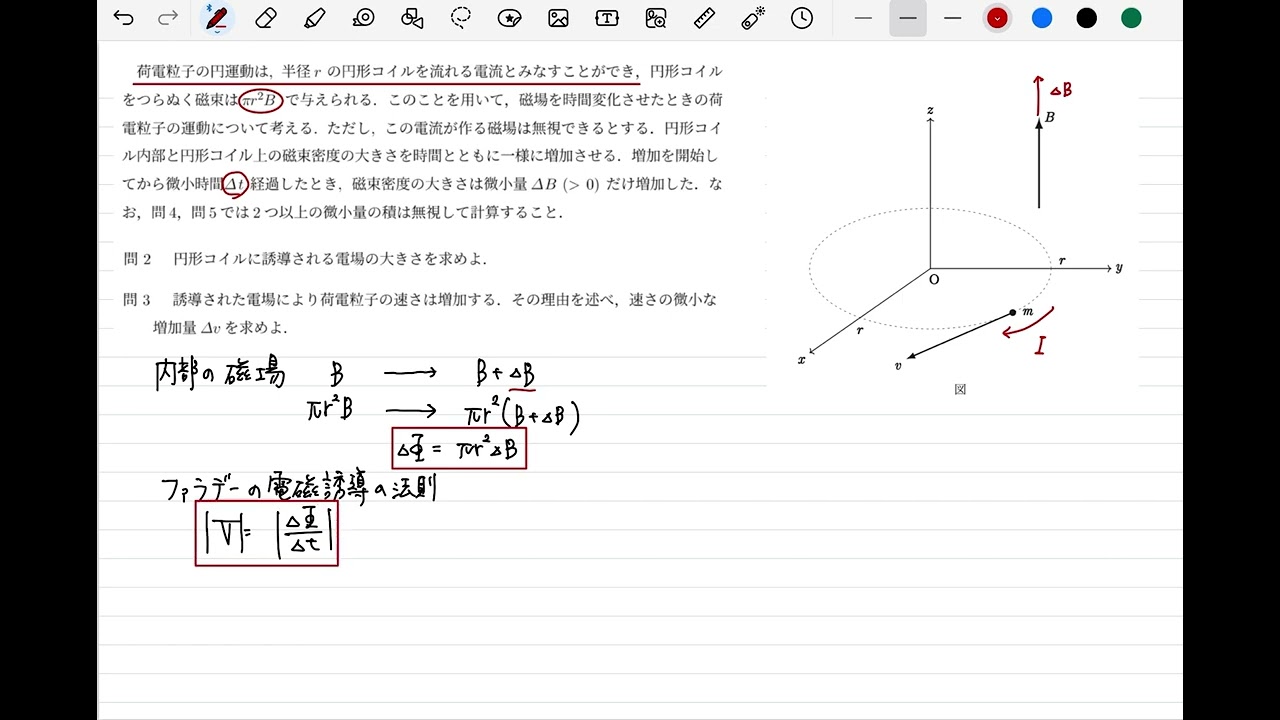
Task: Click the y axis label
Action: (1119, 268)
